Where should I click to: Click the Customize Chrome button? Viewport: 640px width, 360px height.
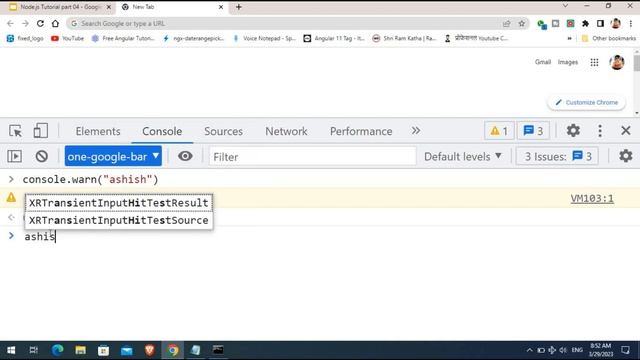tap(587, 102)
